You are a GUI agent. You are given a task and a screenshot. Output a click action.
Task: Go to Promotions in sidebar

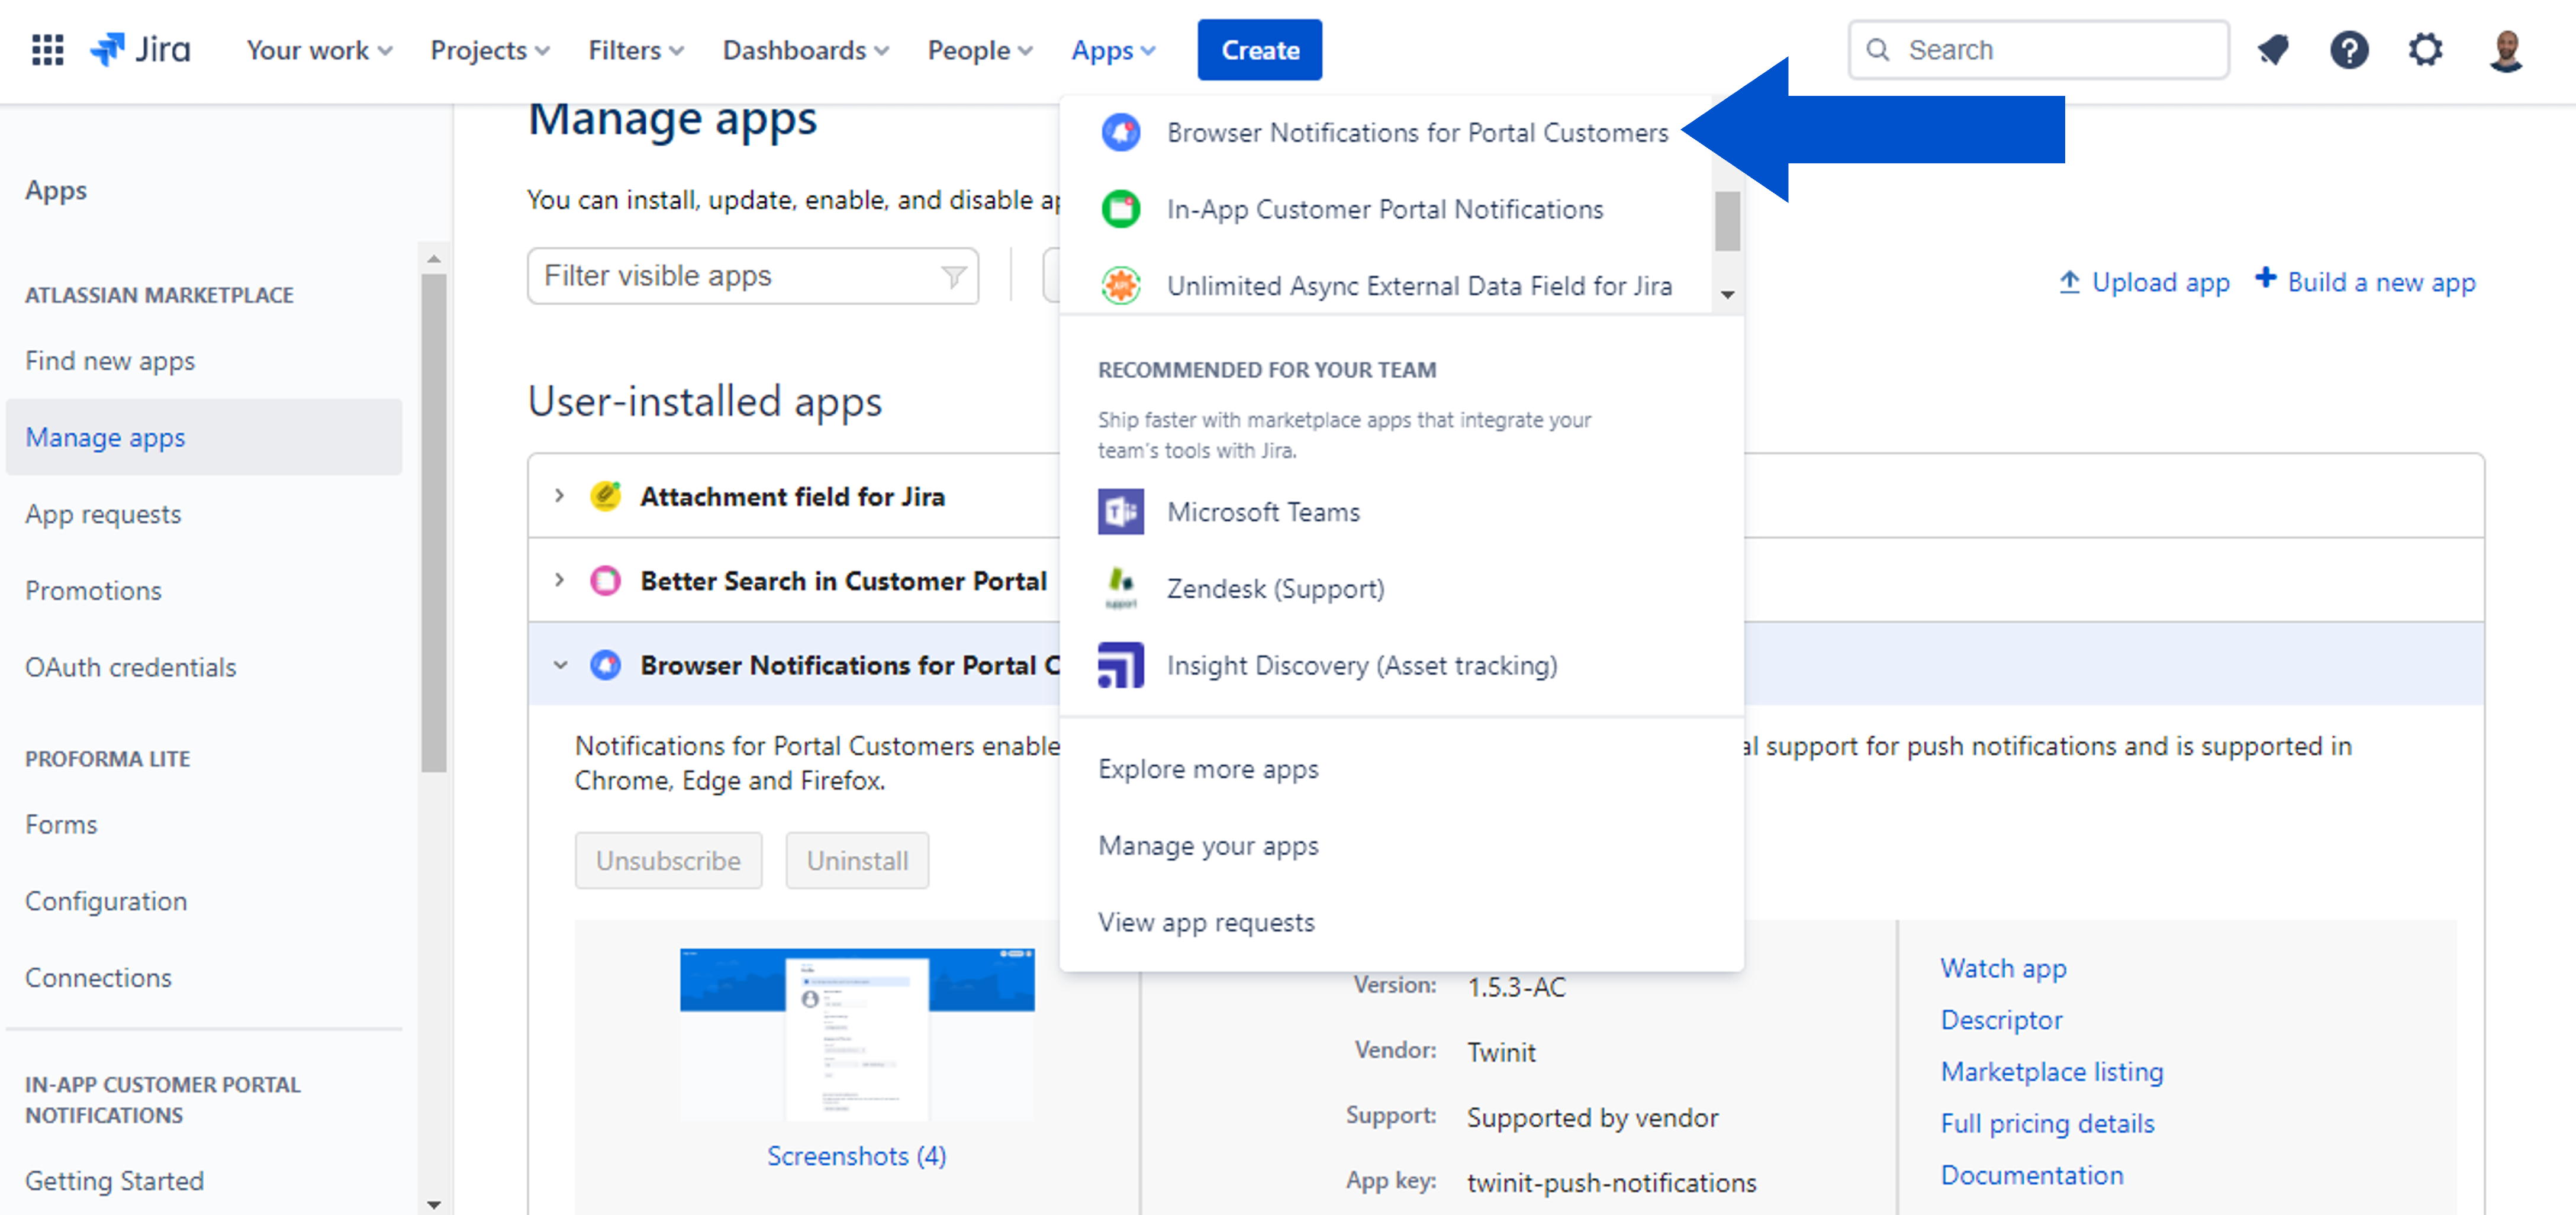[204, 590]
